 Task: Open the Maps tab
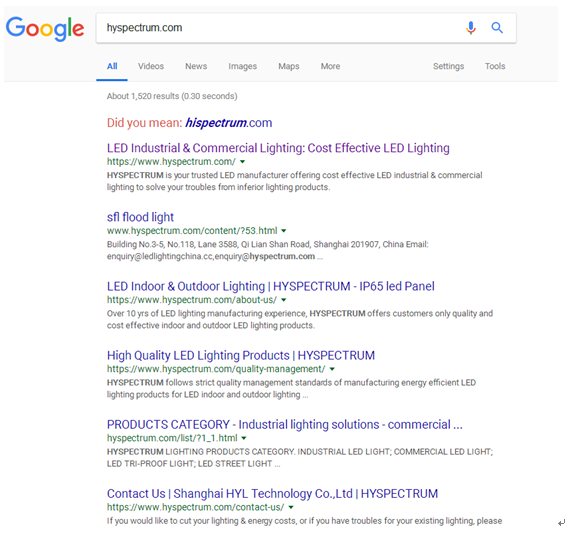click(289, 66)
